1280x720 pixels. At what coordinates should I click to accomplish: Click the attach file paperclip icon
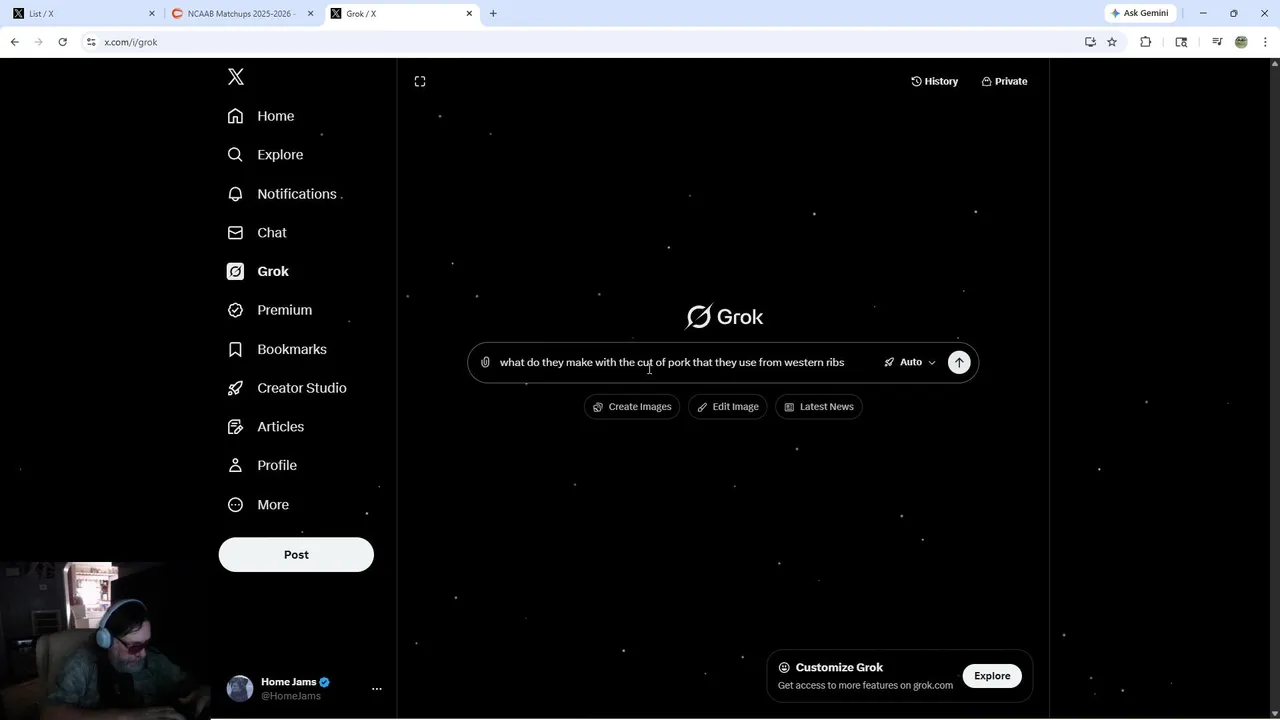point(485,362)
